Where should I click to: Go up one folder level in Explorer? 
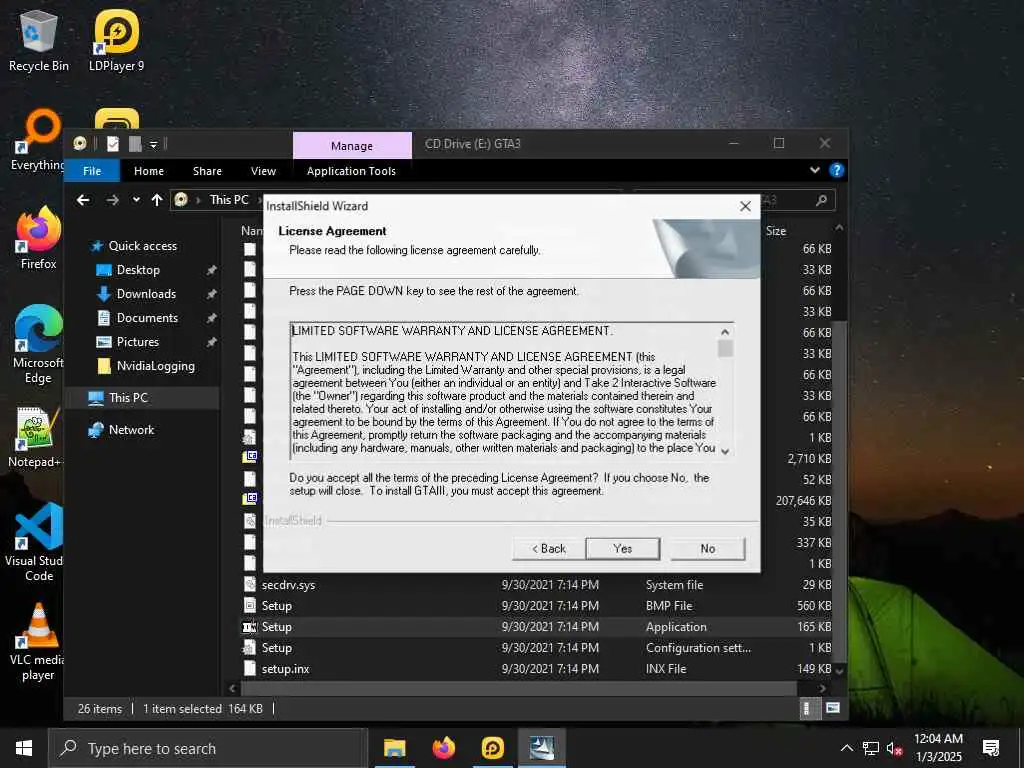coord(157,200)
